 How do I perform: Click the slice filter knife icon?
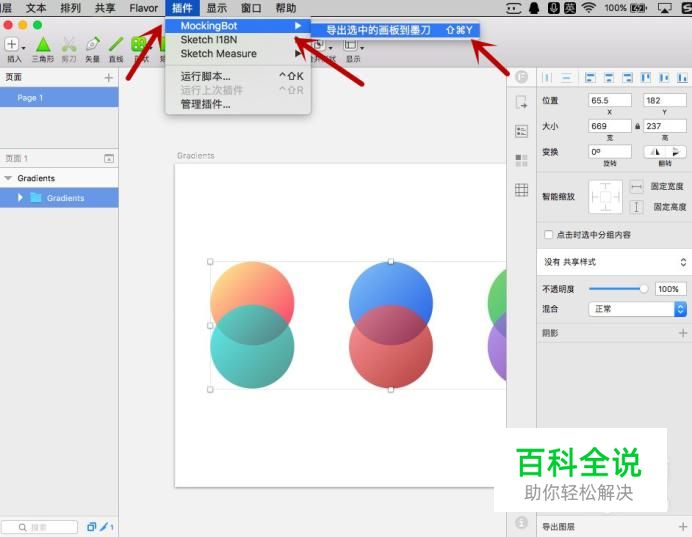[x=104, y=526]
